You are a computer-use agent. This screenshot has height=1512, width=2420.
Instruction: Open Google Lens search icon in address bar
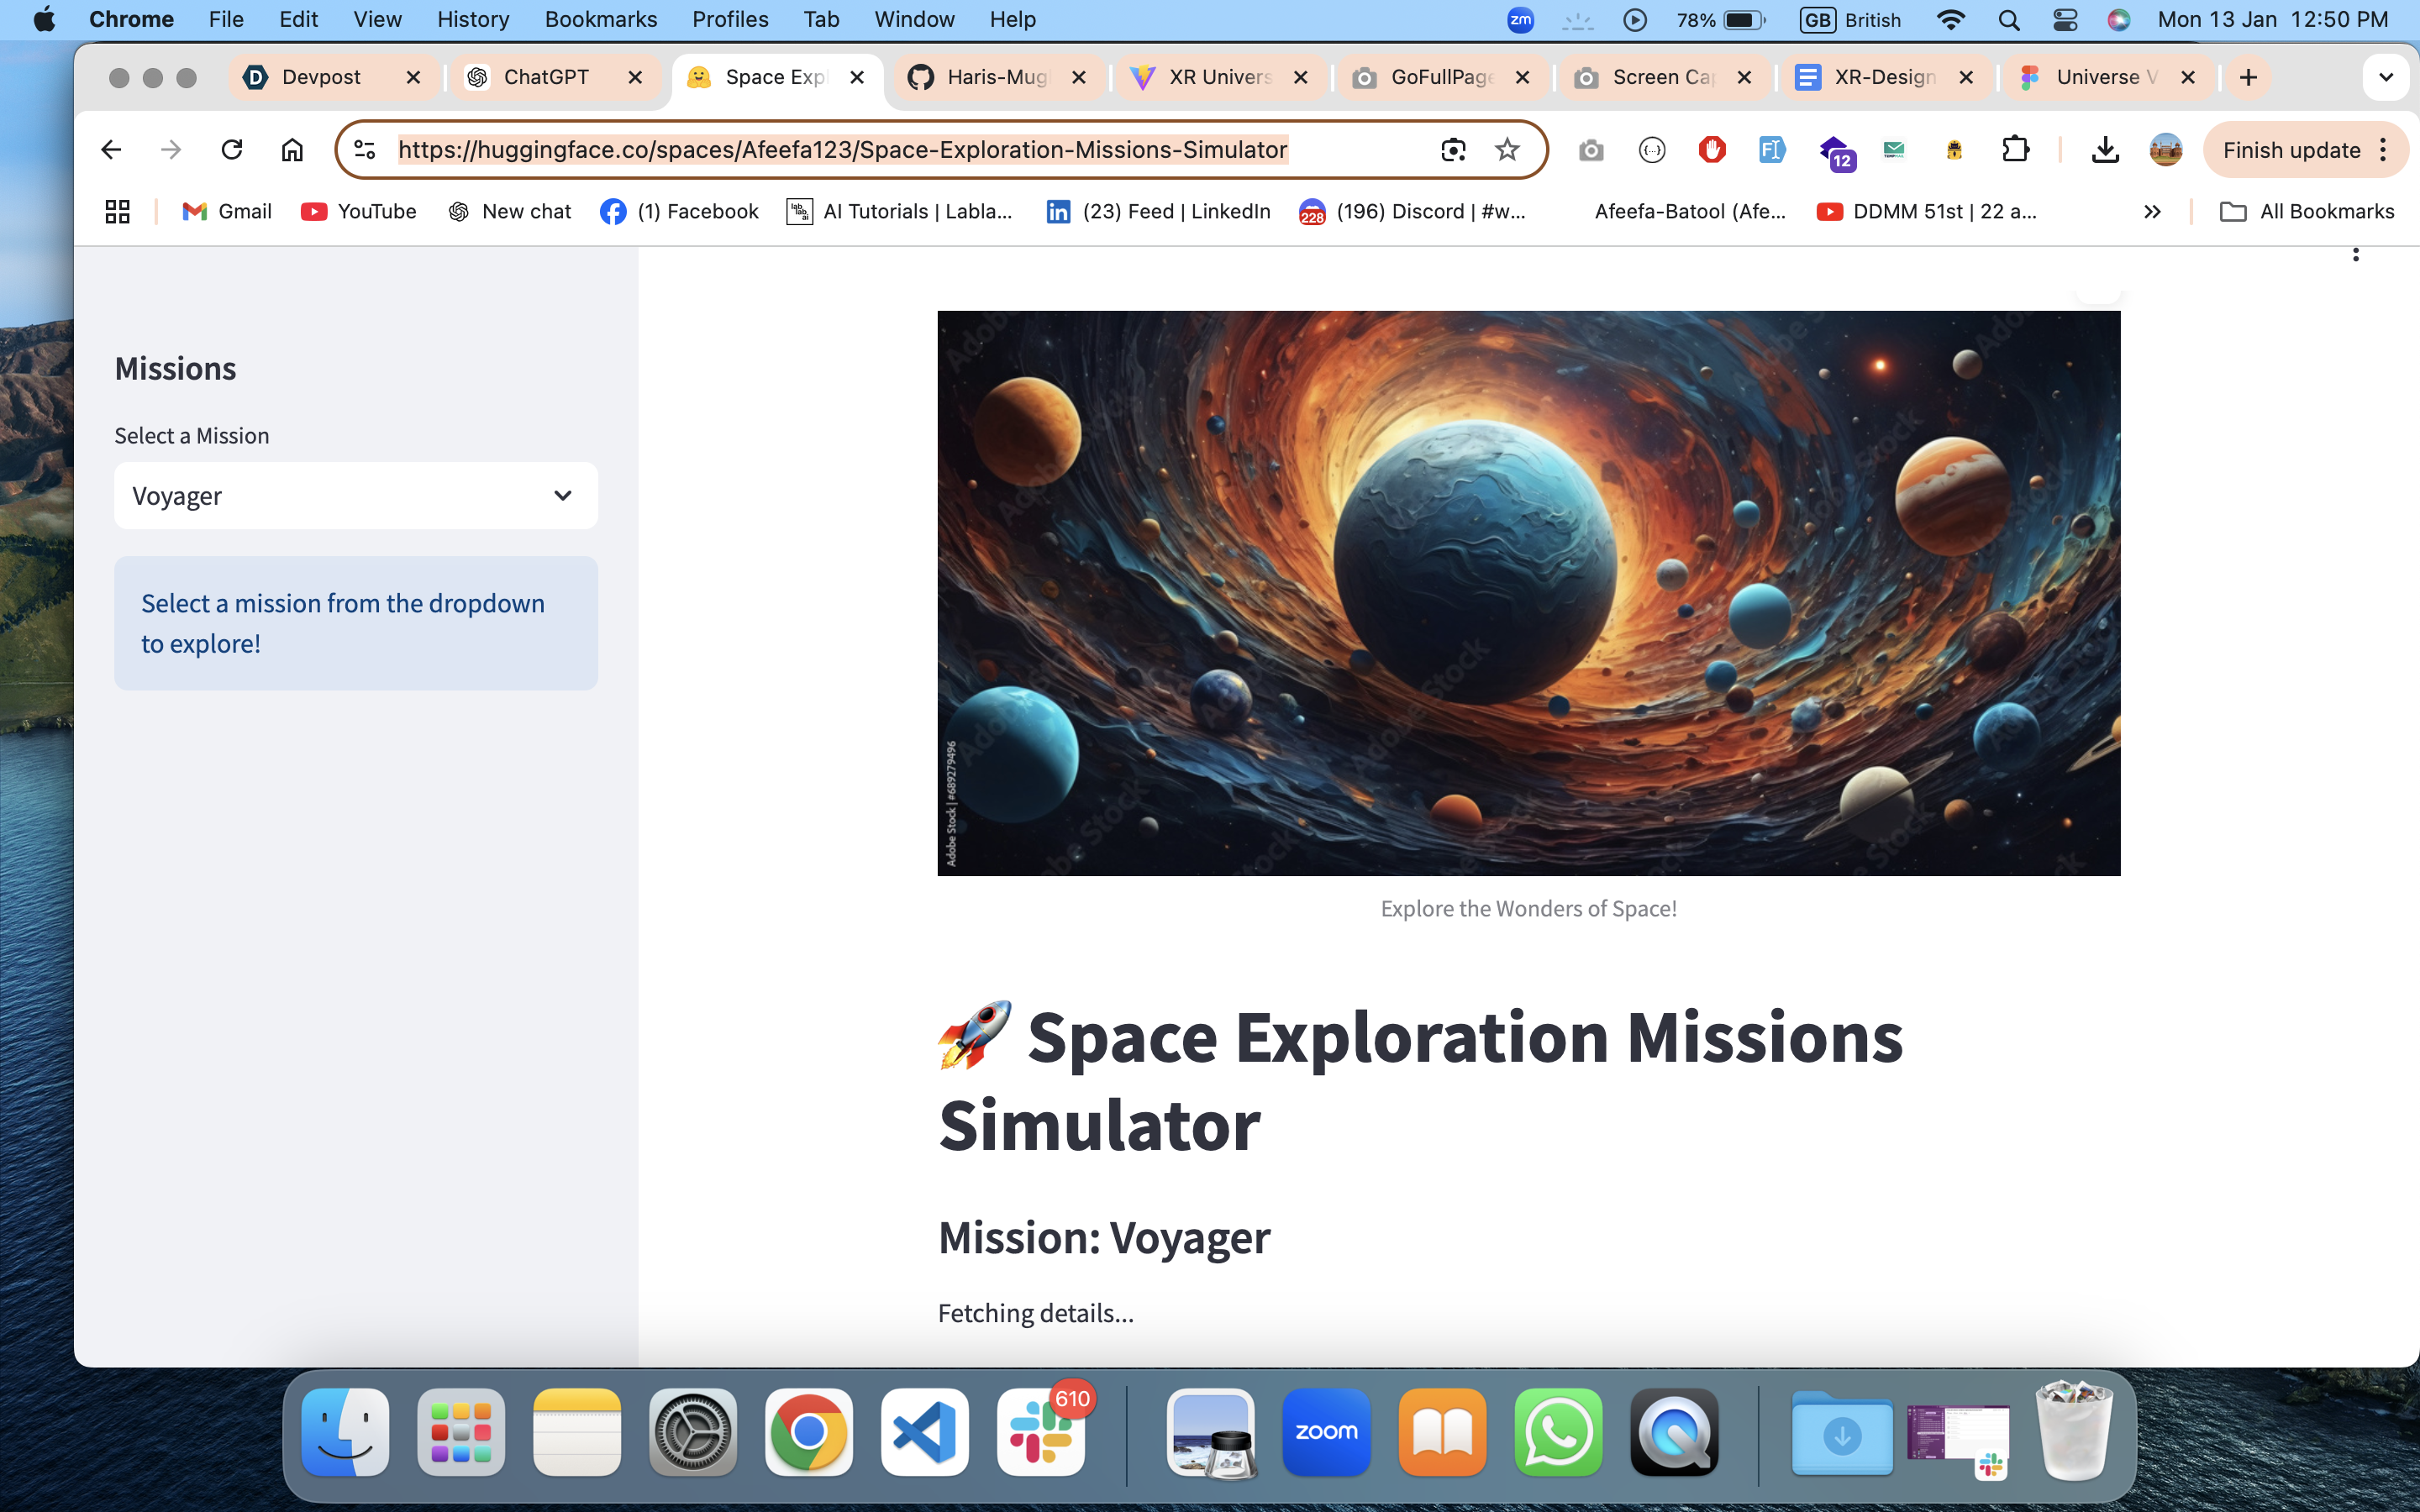pyautogui.click(x=1453, y=150)
